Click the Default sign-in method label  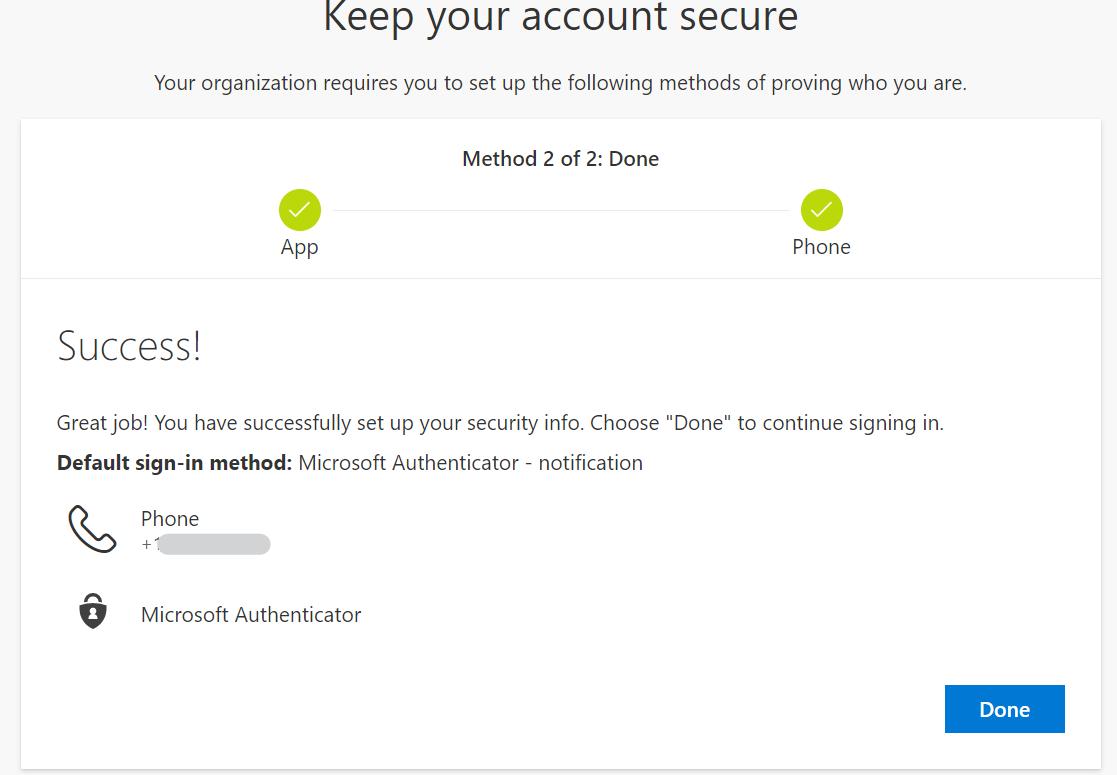[x=175, y=463]
